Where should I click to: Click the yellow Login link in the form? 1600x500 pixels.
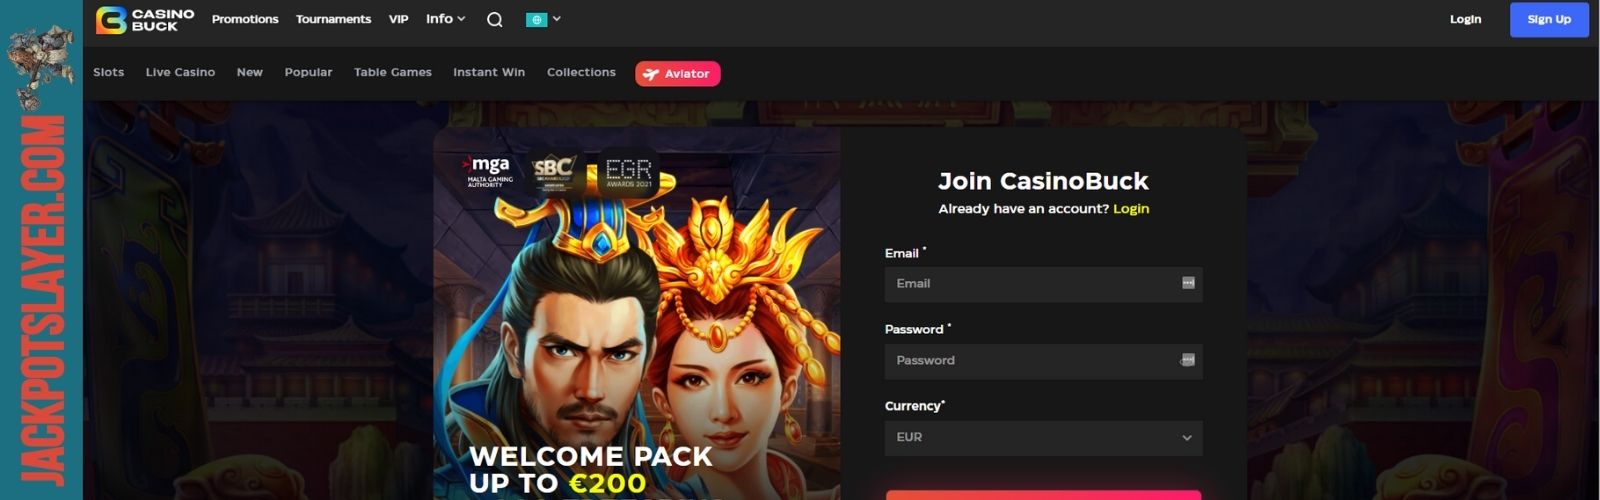pos(1131,209)
